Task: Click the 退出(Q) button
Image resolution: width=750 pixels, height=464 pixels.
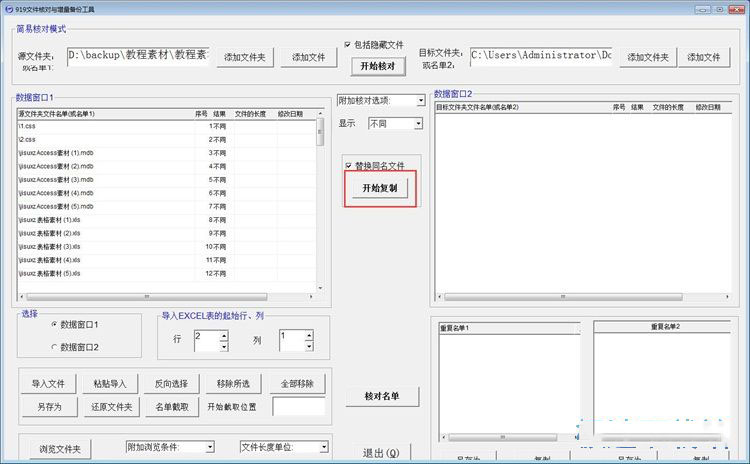Action: point(381,453)
